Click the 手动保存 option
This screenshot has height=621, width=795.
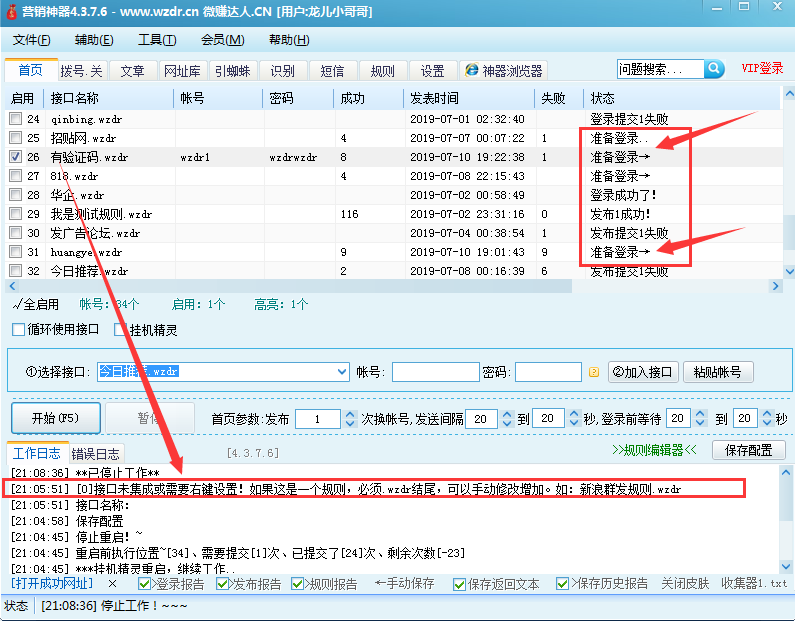(x=405, y=583)
